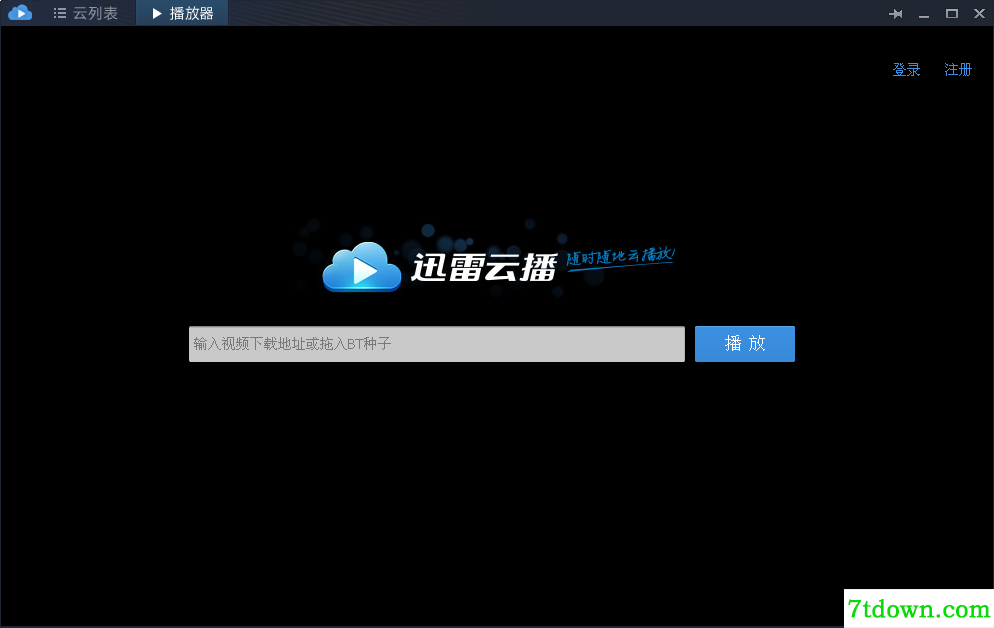The height and width of the screenshot is (628, 994).
Task: Open the 注册 register link
Action: (x=957, y=70)
